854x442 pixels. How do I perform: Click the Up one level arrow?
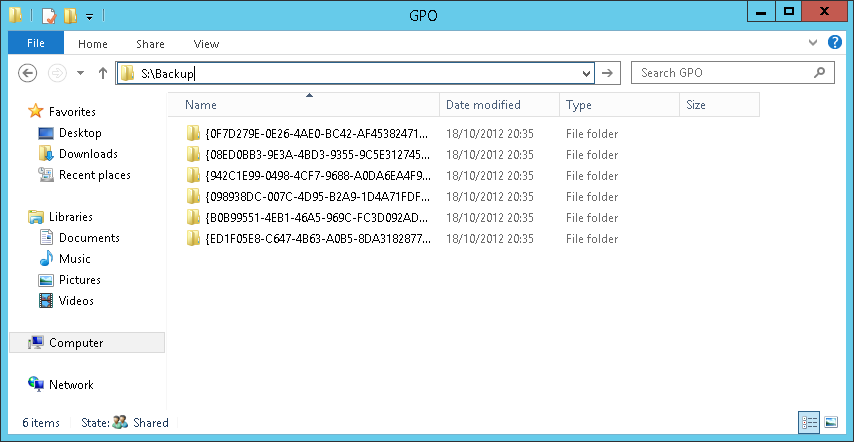(x=103, y=73)
